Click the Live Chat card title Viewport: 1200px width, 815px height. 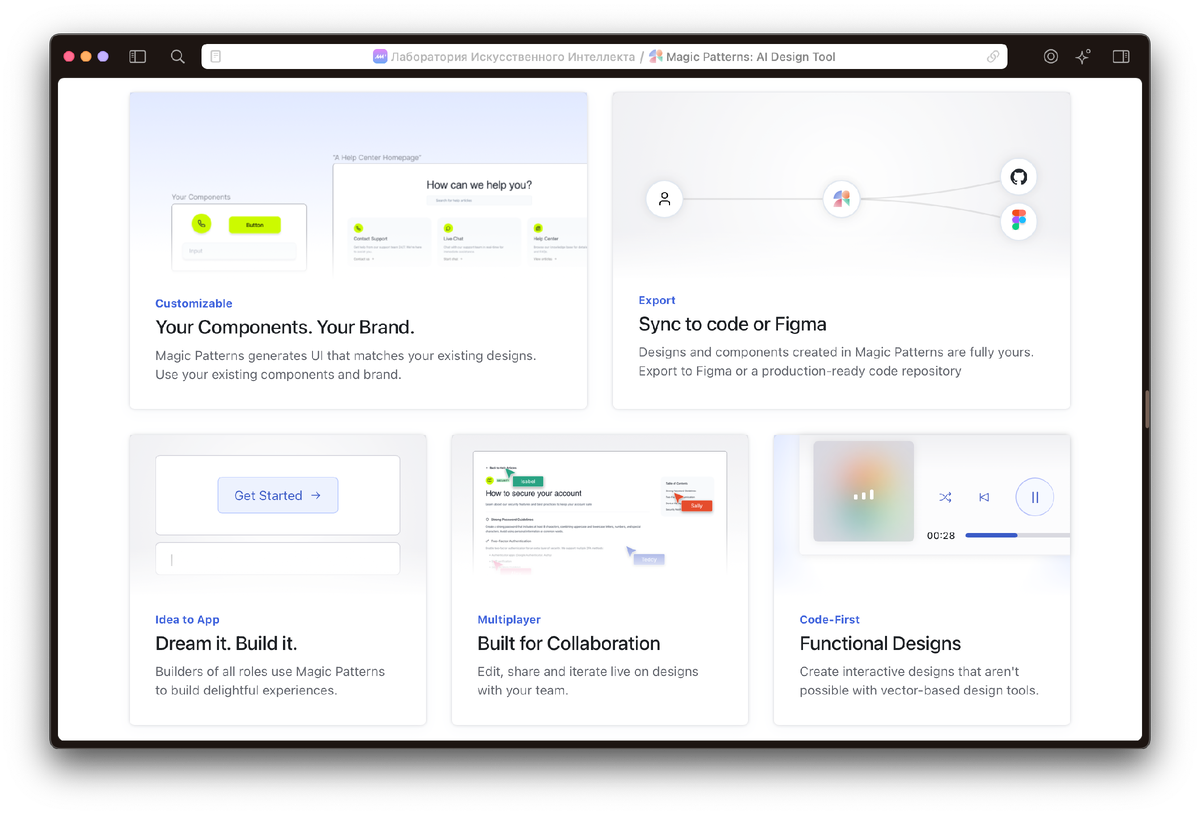(x=454, y=239)
